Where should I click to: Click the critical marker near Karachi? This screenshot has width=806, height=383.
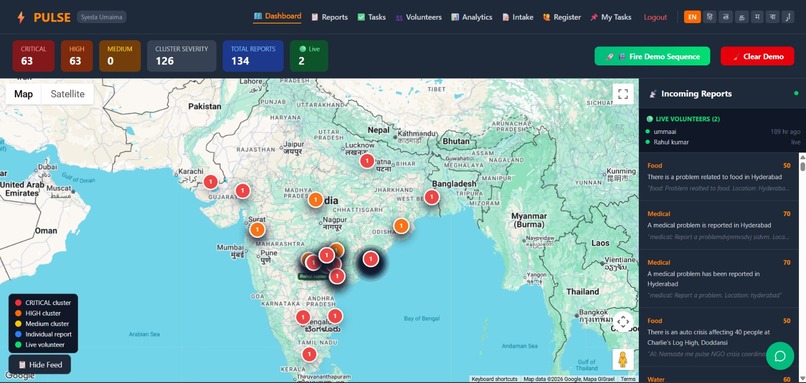(x=210, y=181)
